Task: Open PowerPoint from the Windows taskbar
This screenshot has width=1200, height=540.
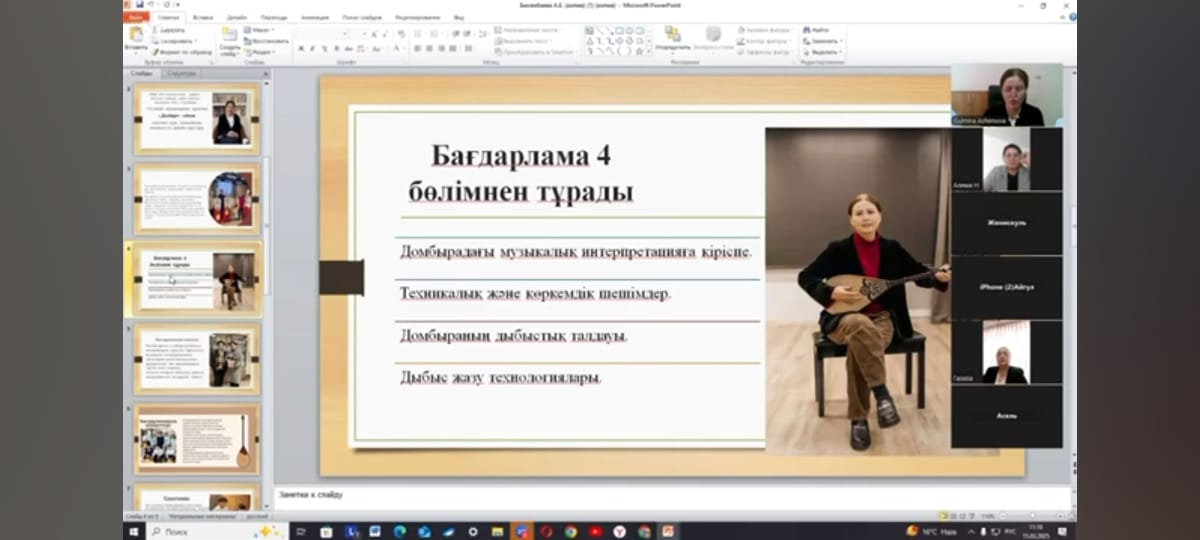Action: point(667,531)
